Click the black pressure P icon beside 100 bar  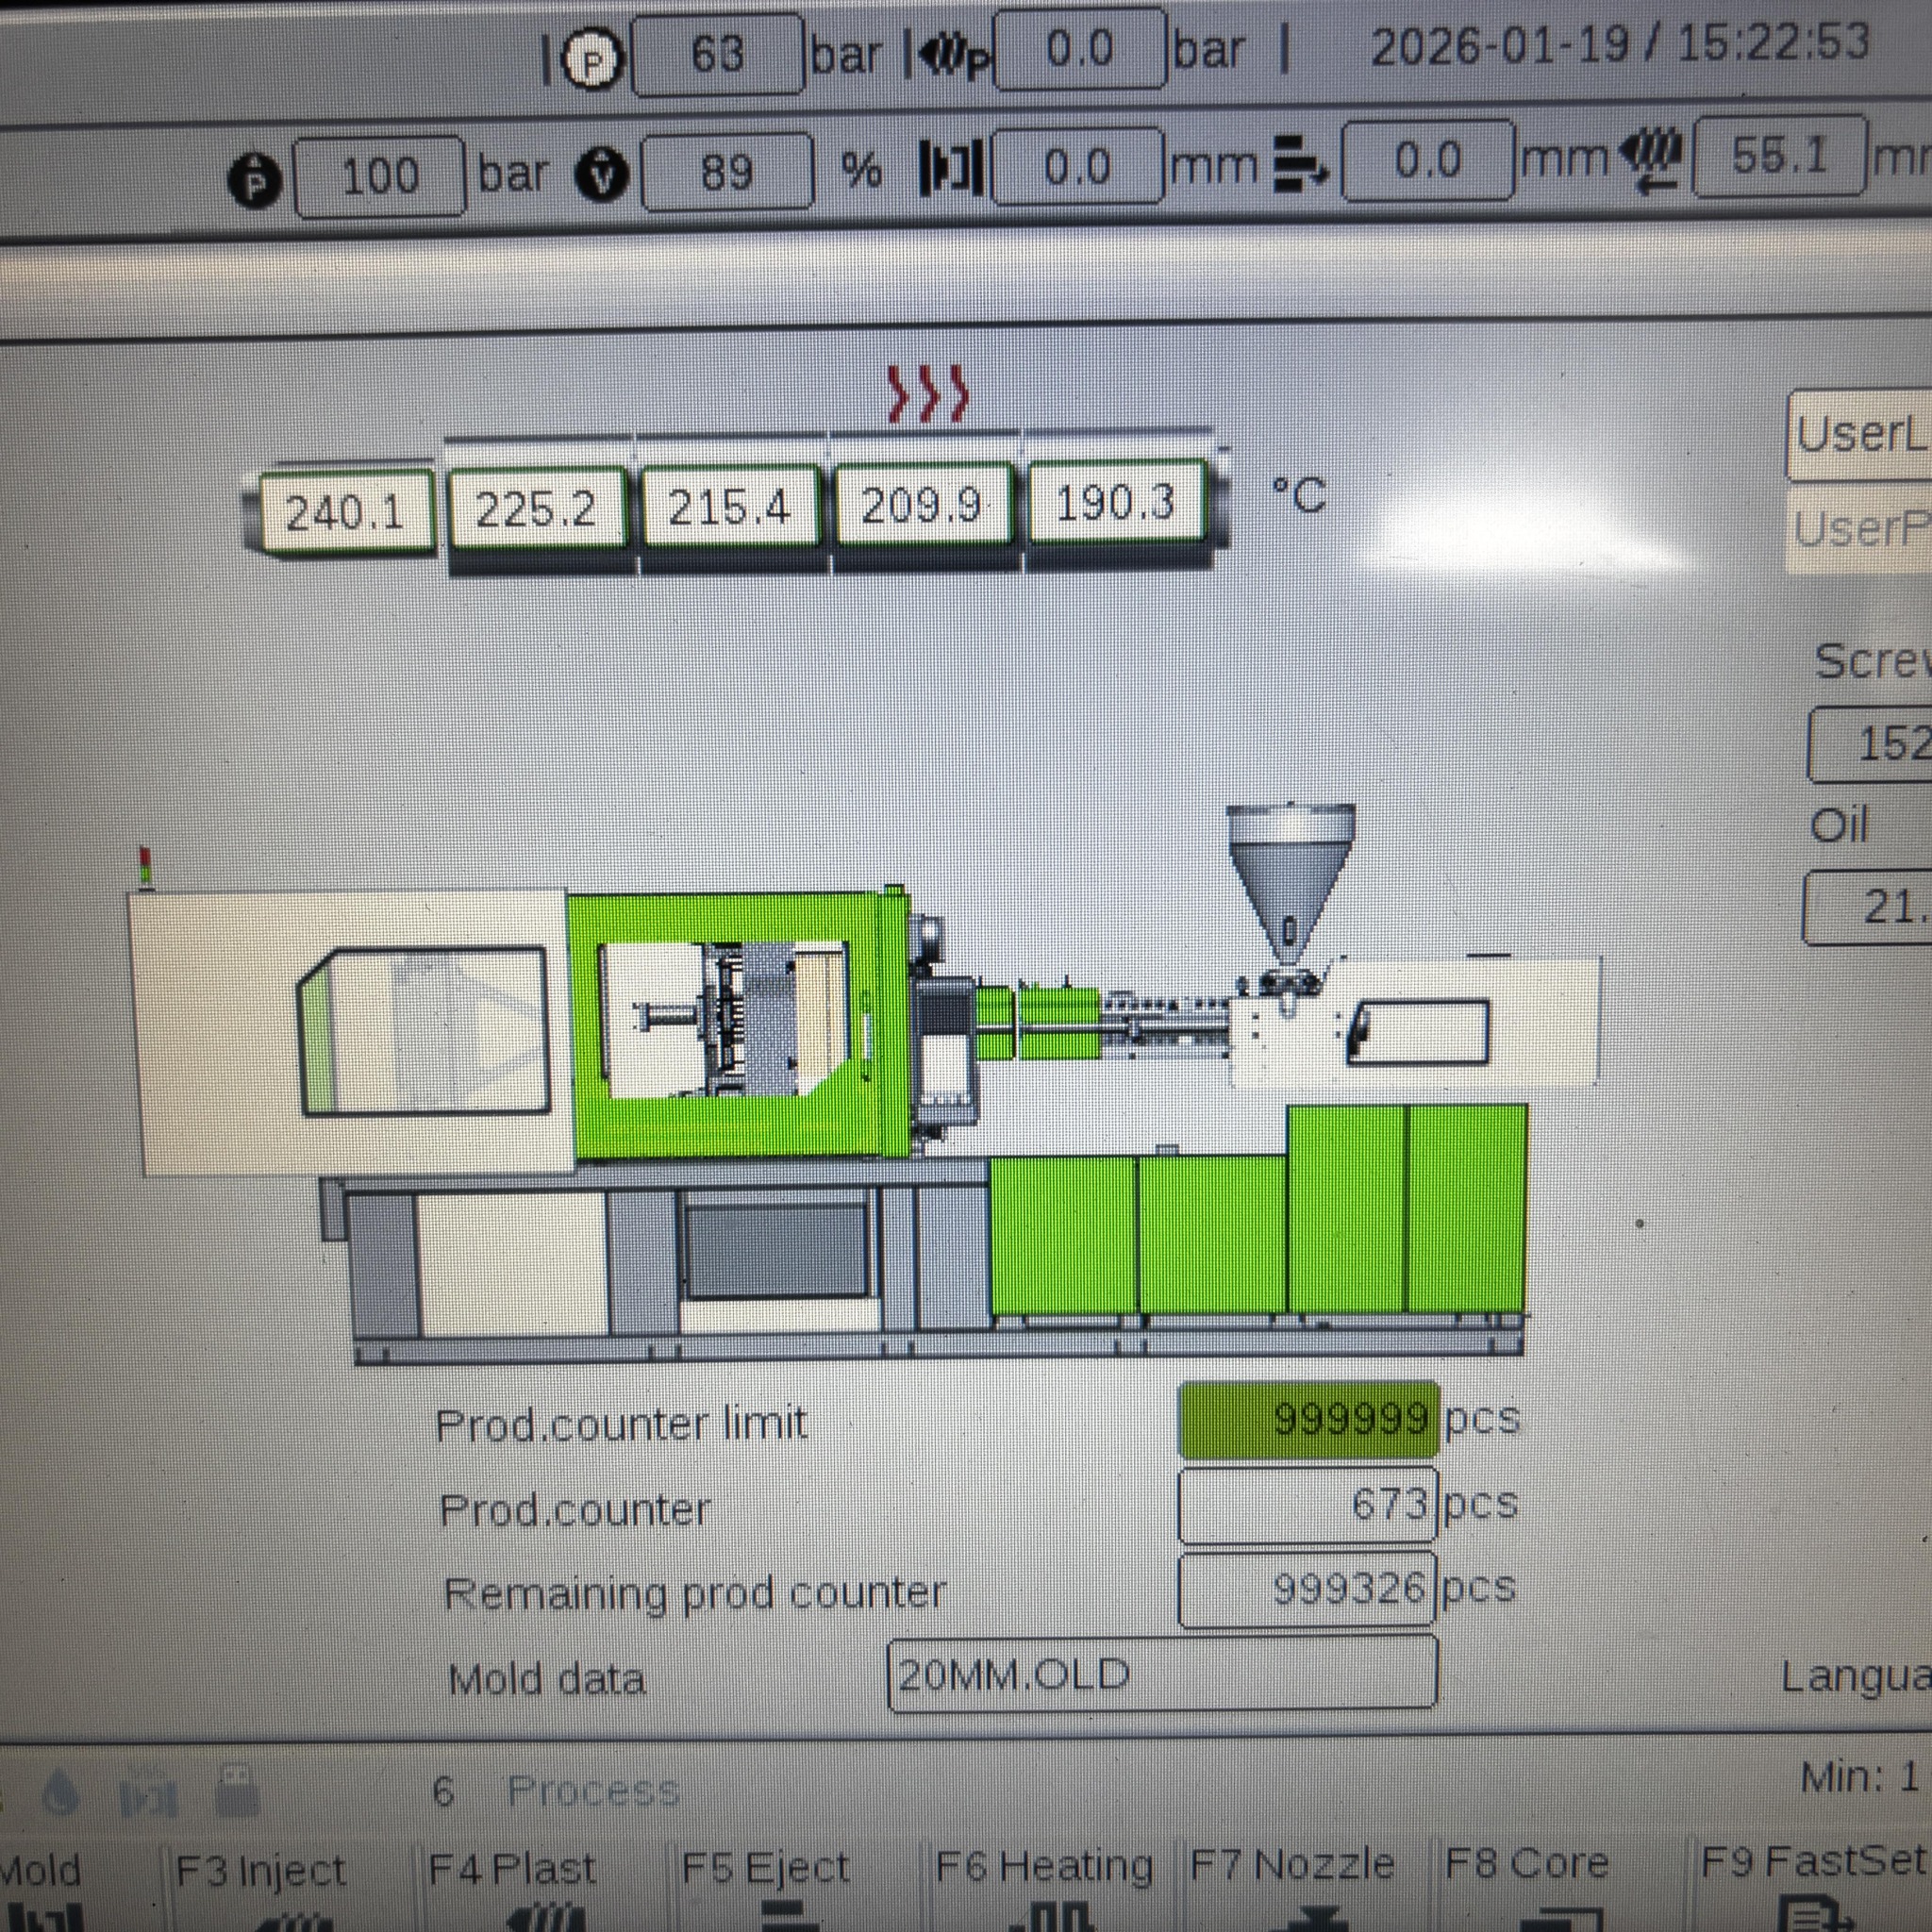(255, 181)
